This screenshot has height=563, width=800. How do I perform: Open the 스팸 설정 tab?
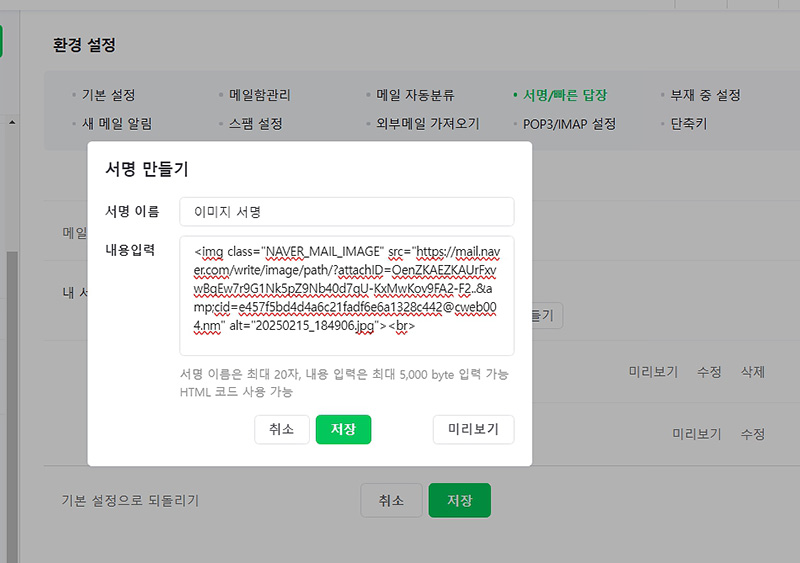coord(255,124)
